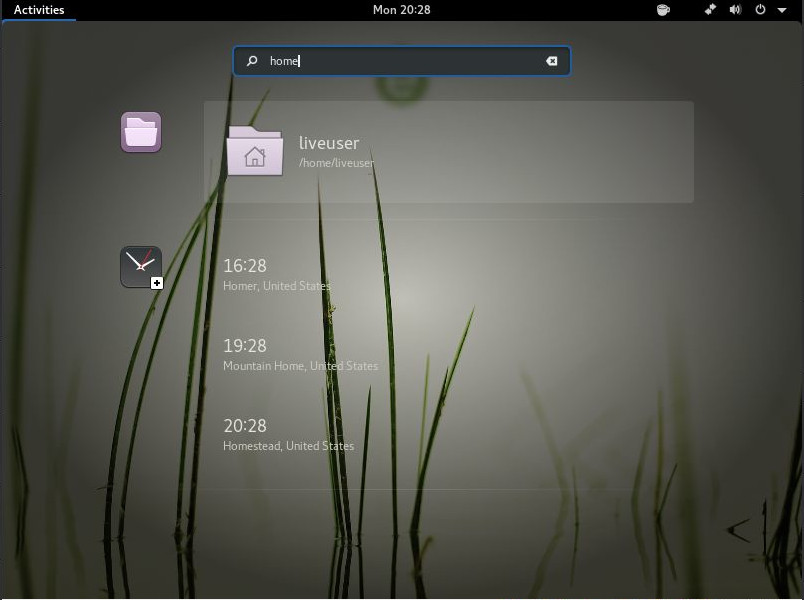Image resolution: width=804 pixels, height=600 pixels.
Task: Open the network connection indicator
Action: click(711, 10)
